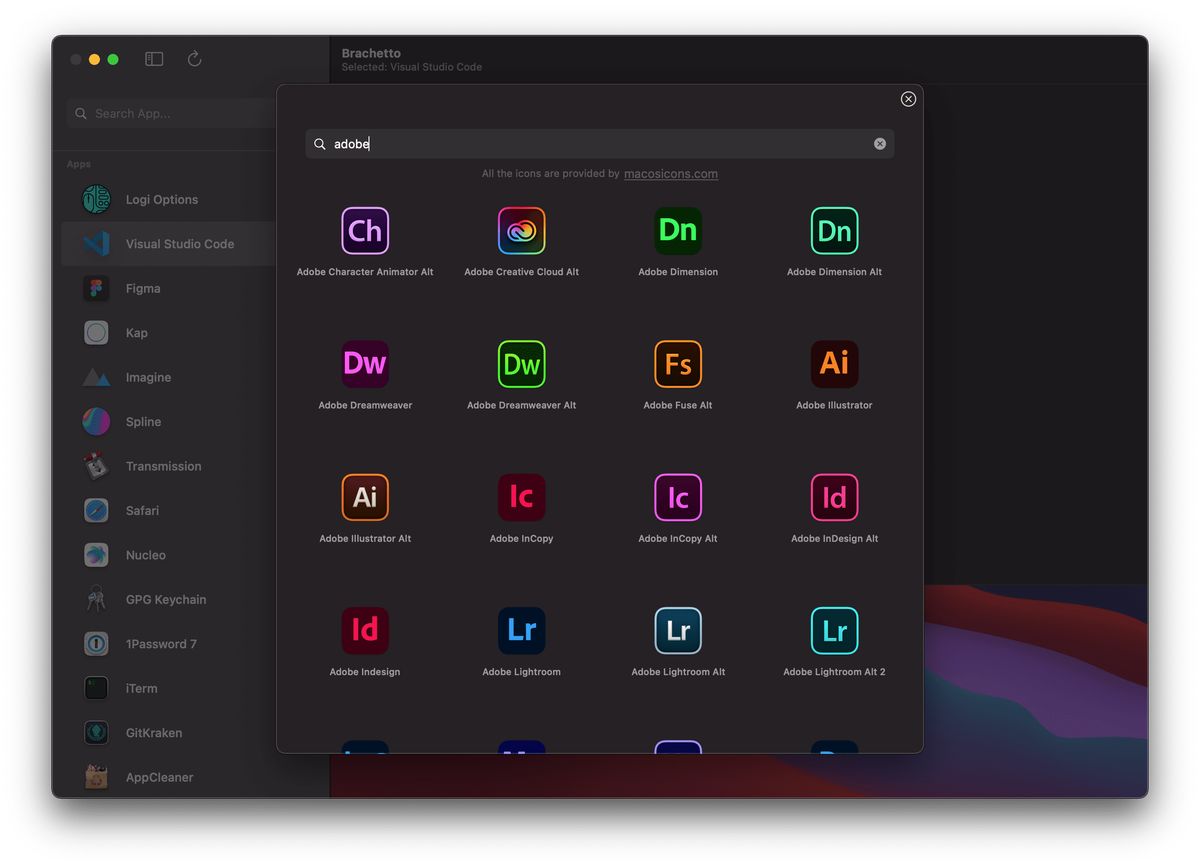Choose the pink Adobe Dreamweaver icon
The width and height of the screenshot is (1200, 867).
[x=365, y=364]
